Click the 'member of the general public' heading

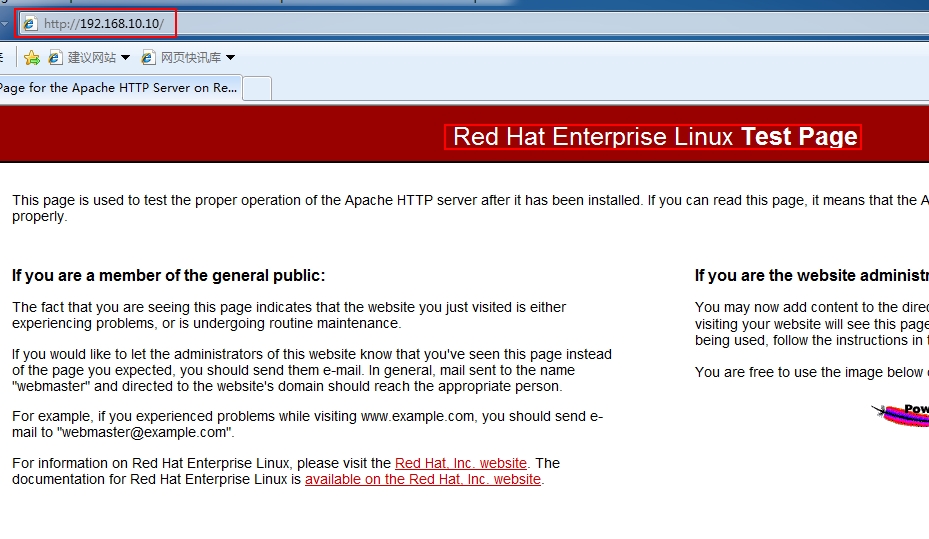click(x=168, y=276)
